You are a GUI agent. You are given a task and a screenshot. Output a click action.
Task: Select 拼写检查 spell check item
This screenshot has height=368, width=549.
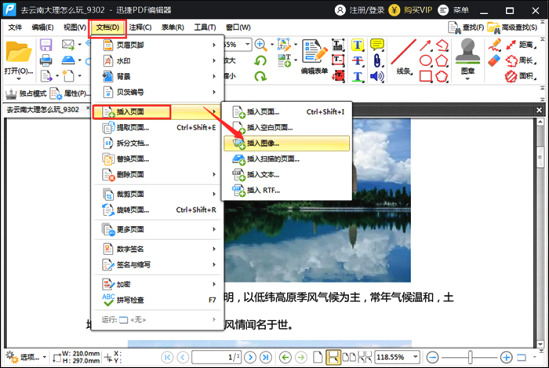click(158, 300)
